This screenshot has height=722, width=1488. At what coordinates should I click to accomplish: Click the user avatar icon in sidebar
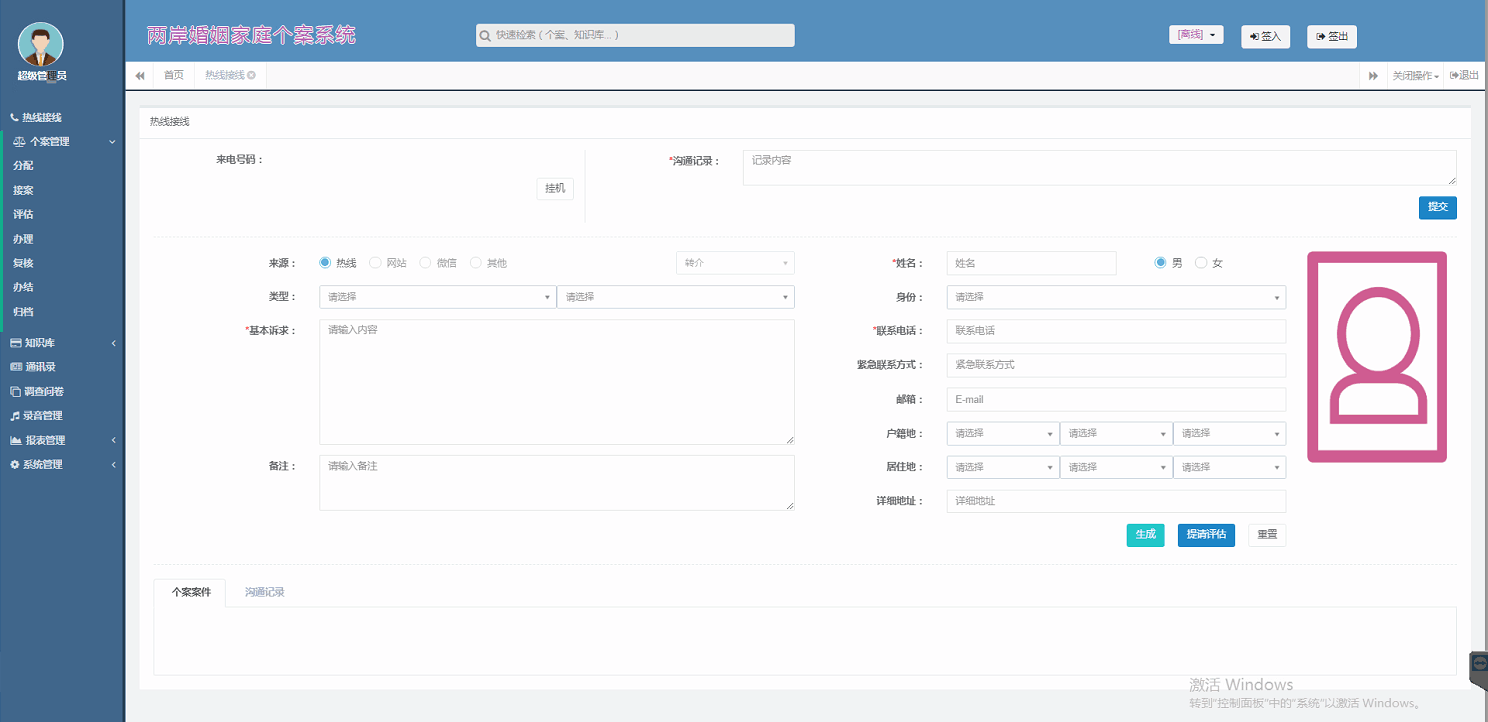click(41, 45)
